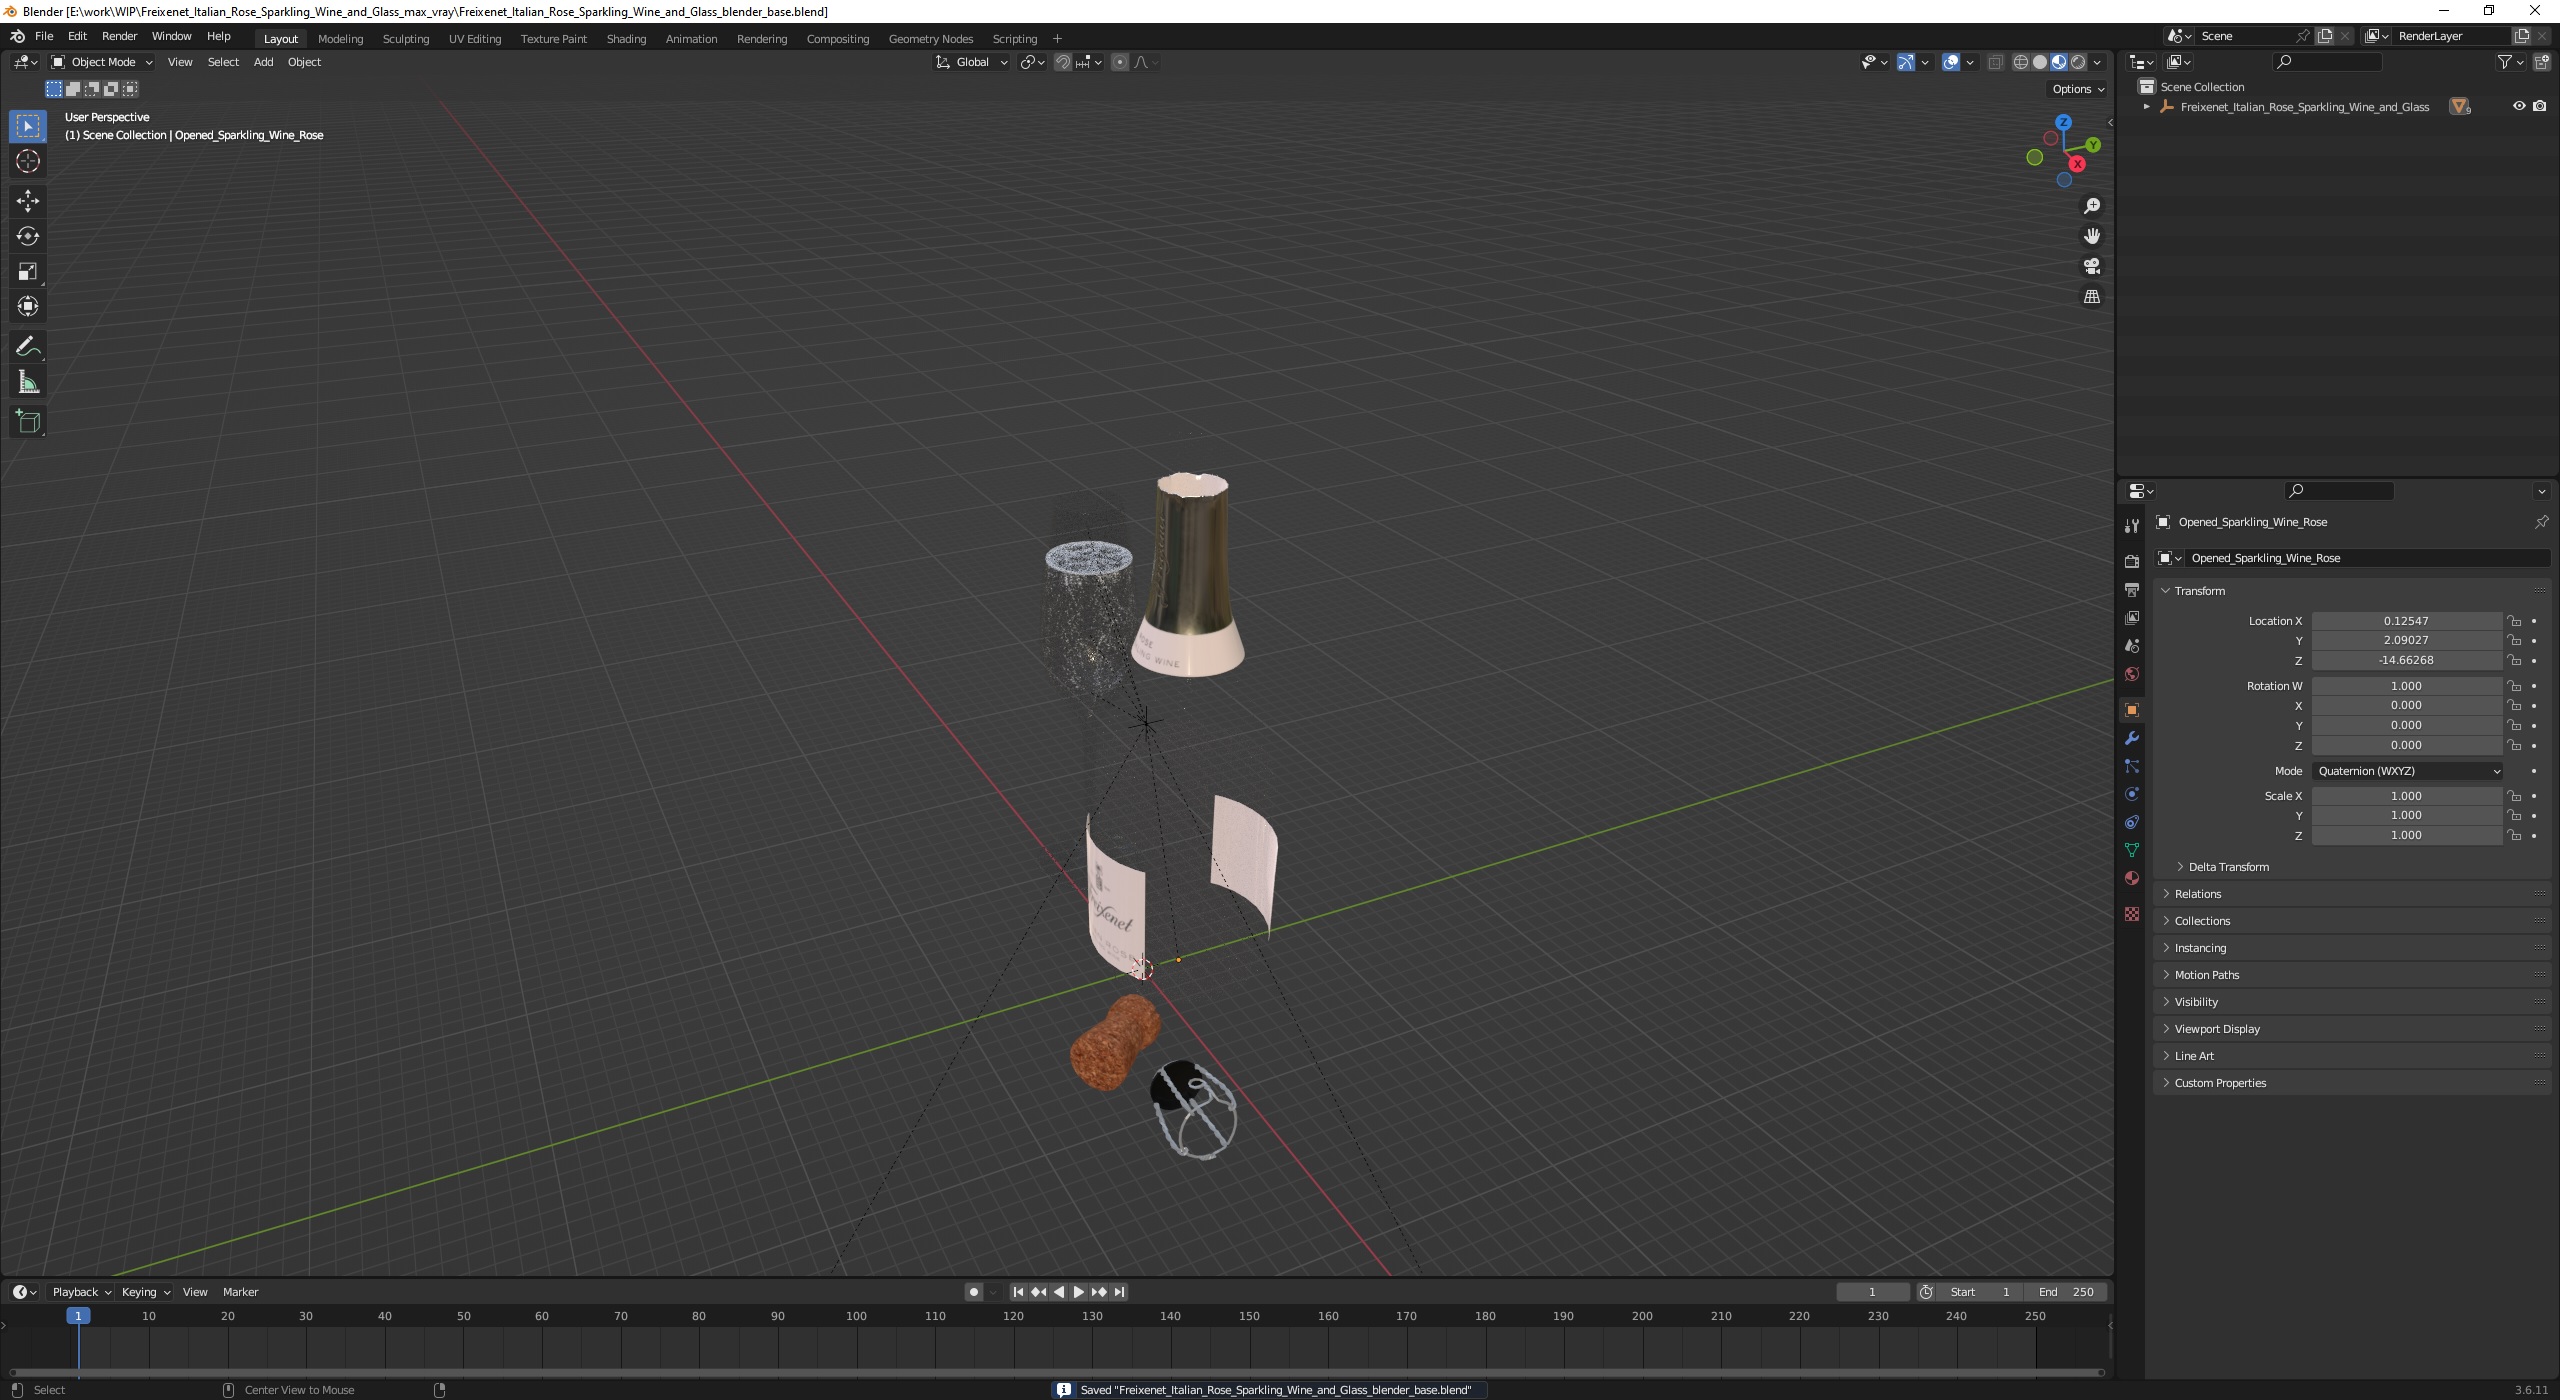Switch to UV Editing workspace tab

click(x=474, y=39)
